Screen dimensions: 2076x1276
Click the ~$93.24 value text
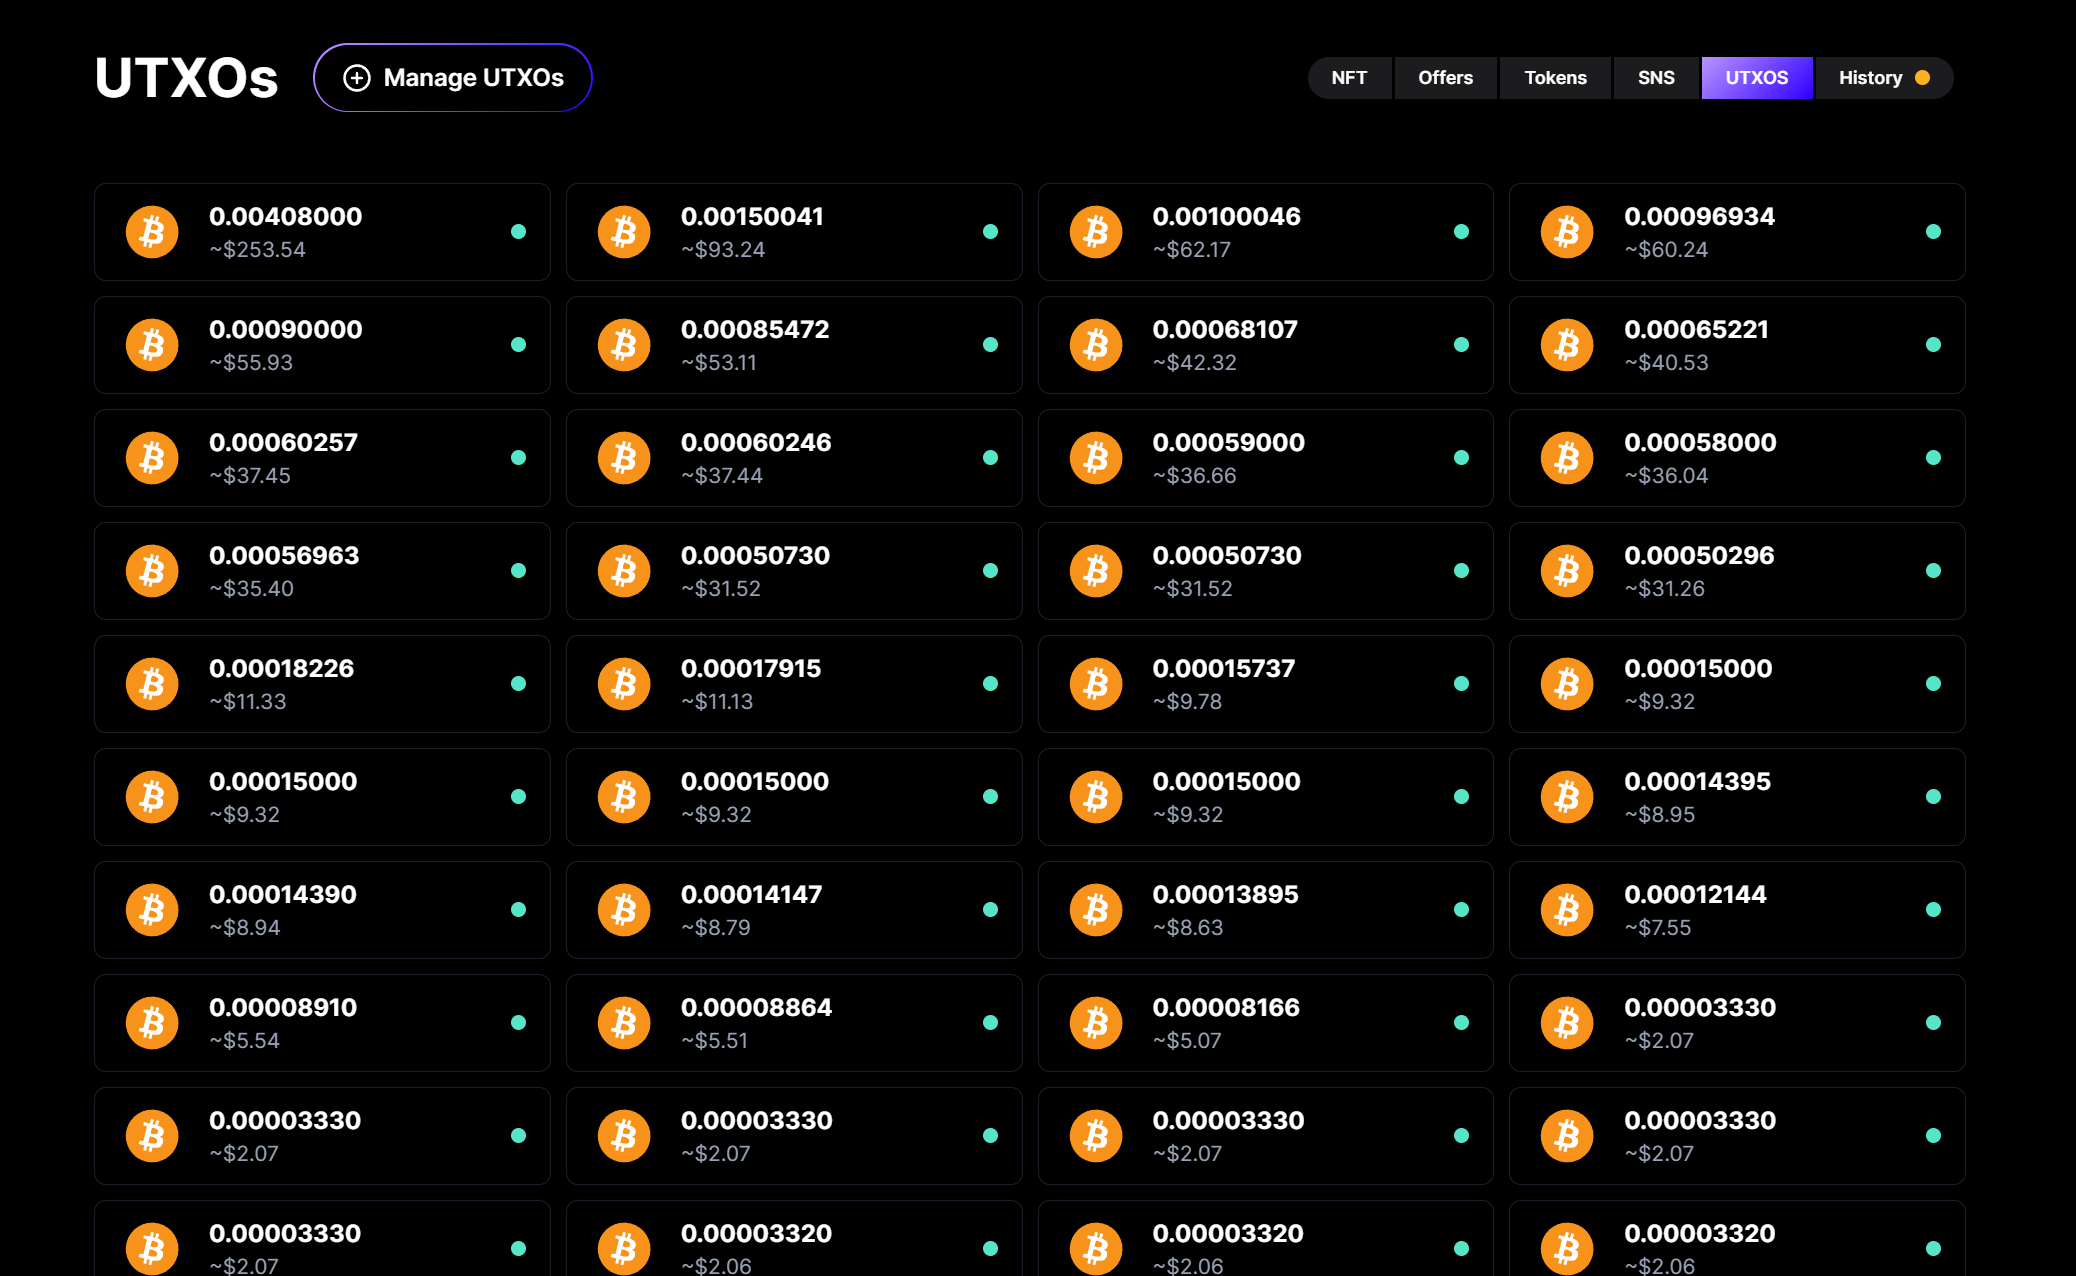[723, 250]
